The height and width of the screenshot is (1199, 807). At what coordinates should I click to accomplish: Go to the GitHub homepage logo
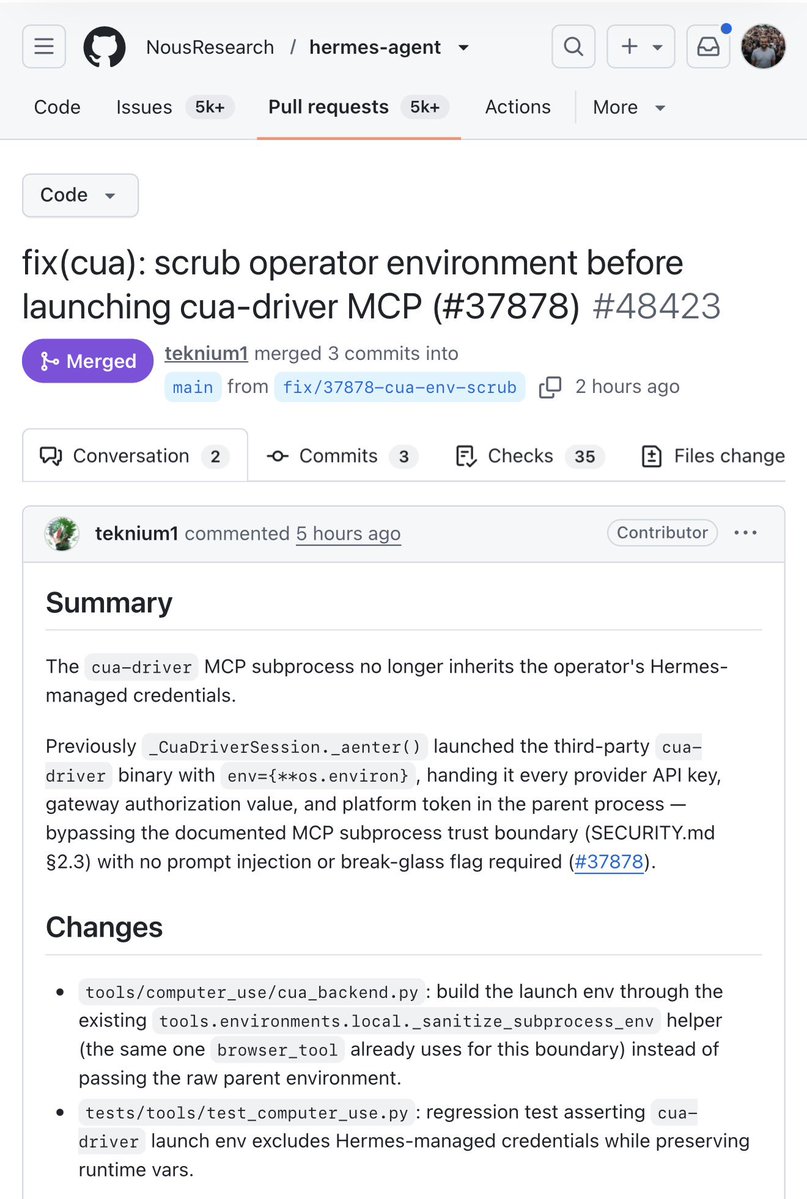pos(104,47)
